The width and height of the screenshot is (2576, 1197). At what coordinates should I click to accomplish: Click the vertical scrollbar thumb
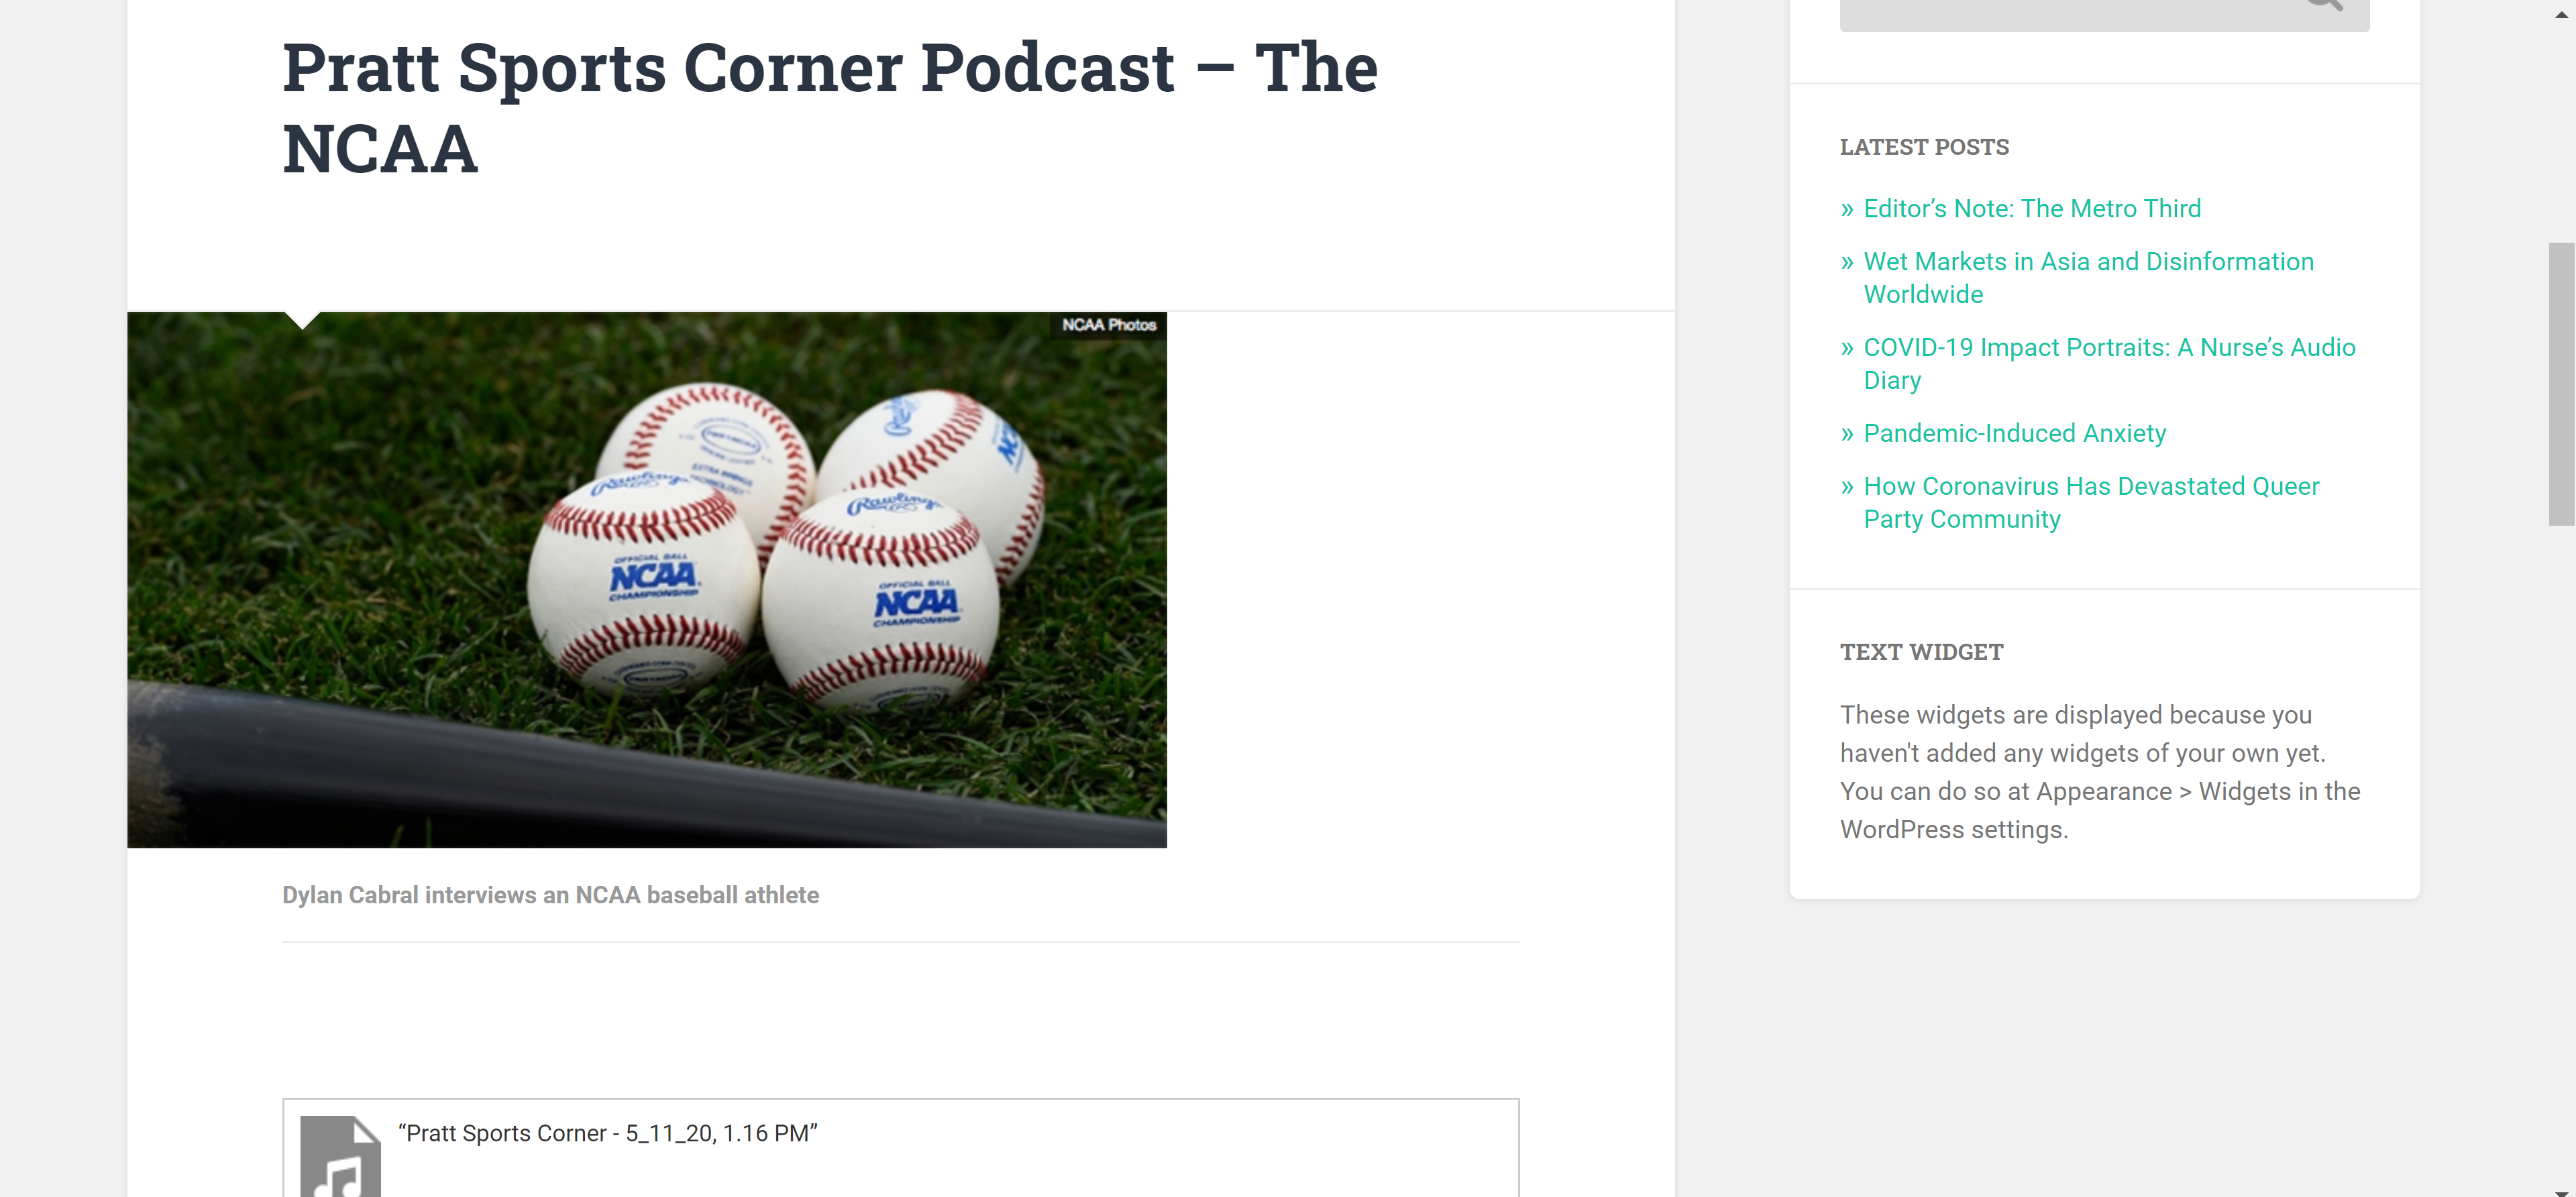pos(2561,384)
